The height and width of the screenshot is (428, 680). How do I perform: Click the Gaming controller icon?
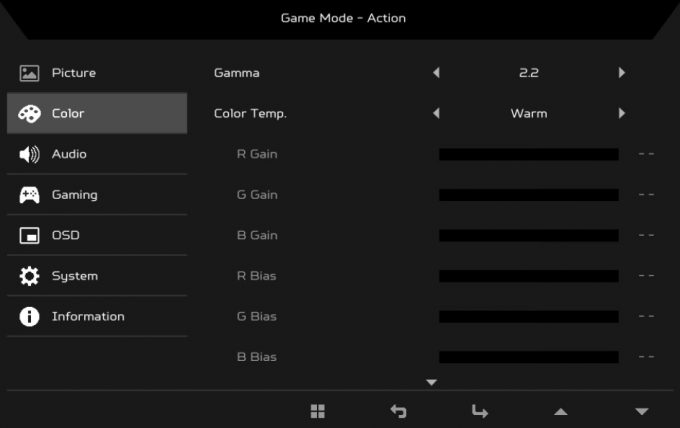[x=29, y=195]
